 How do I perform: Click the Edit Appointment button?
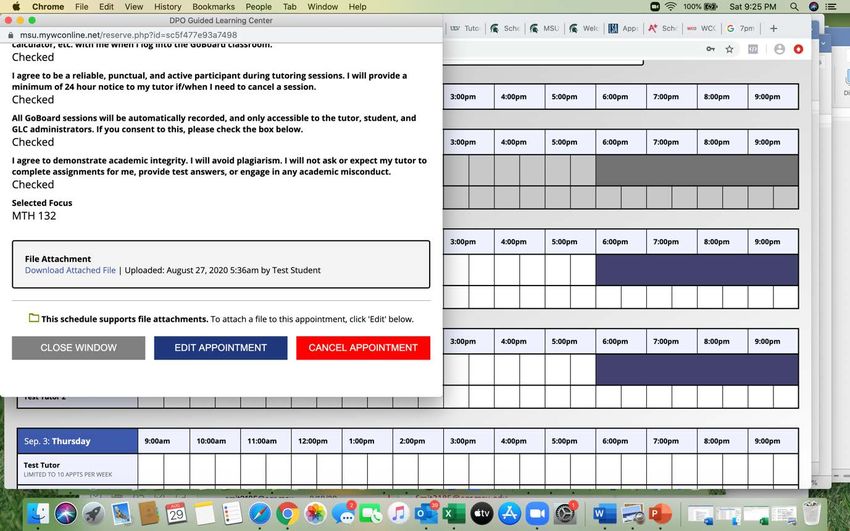coord(221,348)
